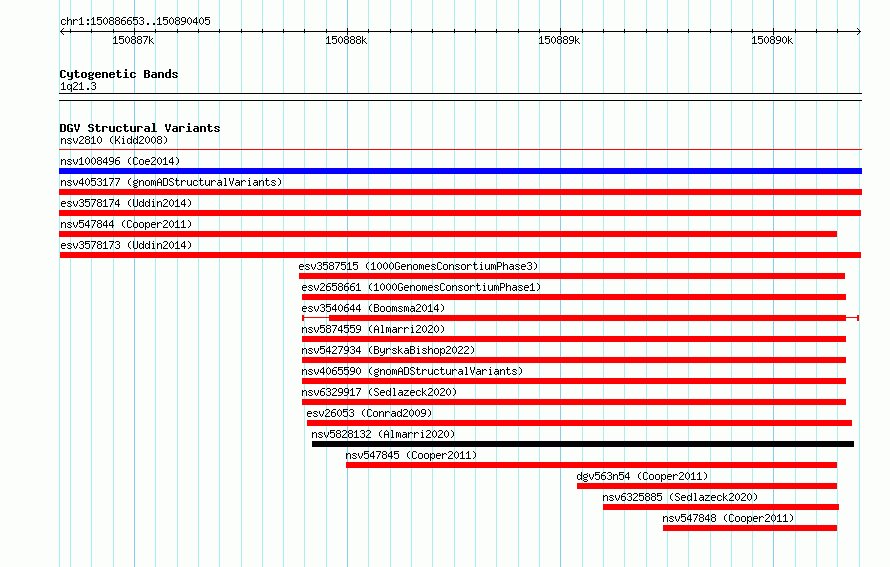Click the nsv4053177 (gnomADStructuralVariants) label
This screenshot has height=567, width=890.
pos(171,182)
